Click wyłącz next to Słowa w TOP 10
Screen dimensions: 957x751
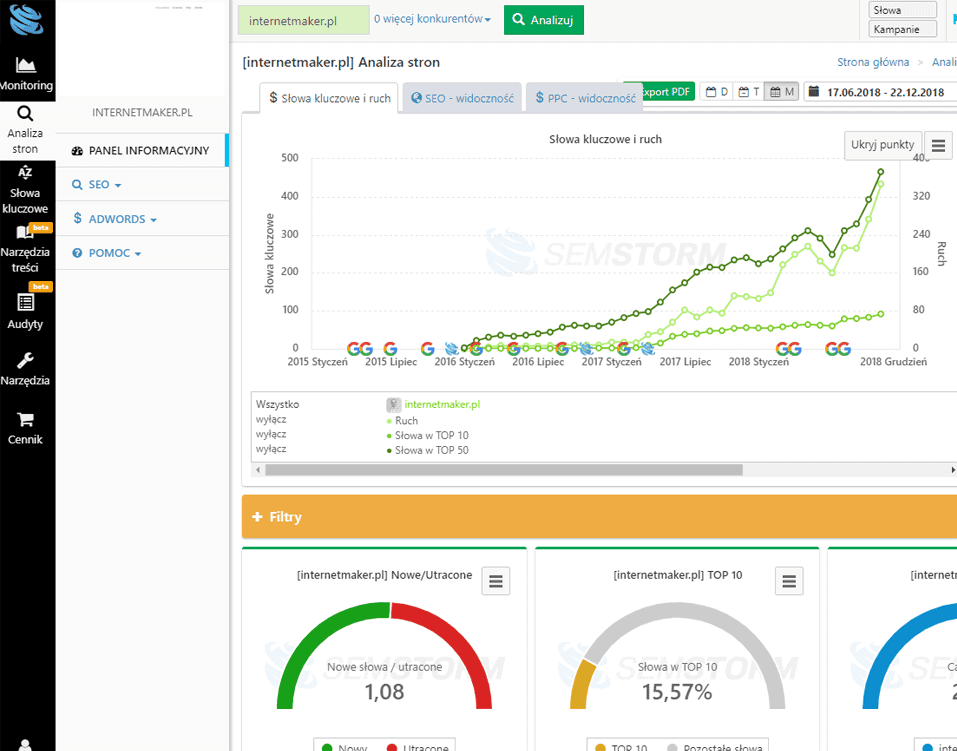click(x=271, y=434)
